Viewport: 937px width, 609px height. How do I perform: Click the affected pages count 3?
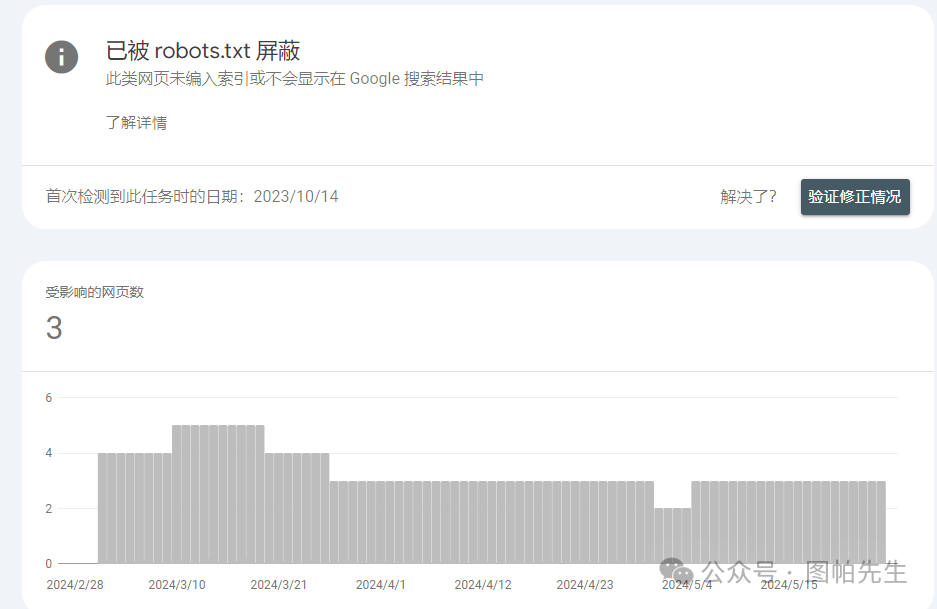[x=54, y=328]
